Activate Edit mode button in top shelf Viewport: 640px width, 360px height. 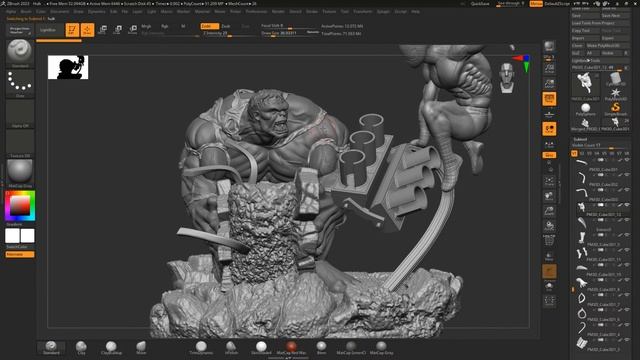(x=72, y=30)
